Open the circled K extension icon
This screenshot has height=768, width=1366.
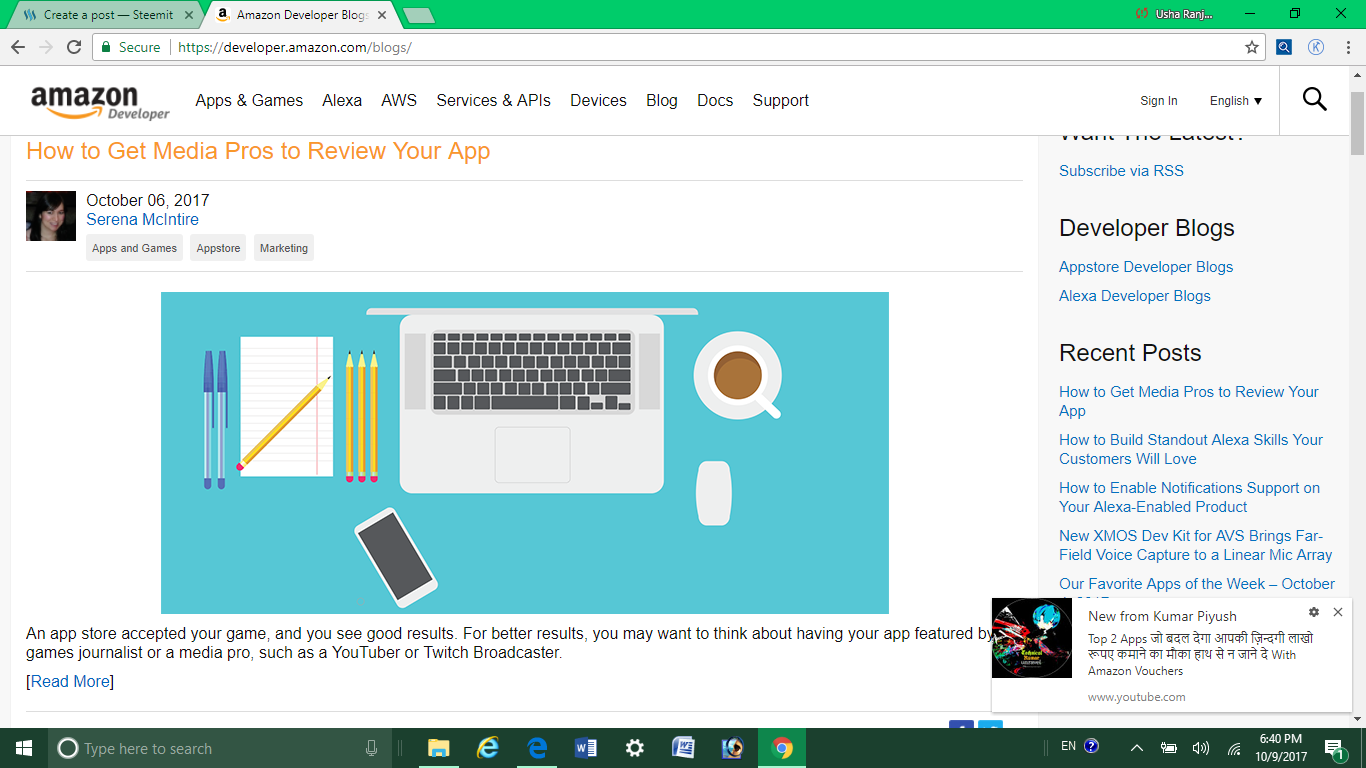pos(1316,47)
